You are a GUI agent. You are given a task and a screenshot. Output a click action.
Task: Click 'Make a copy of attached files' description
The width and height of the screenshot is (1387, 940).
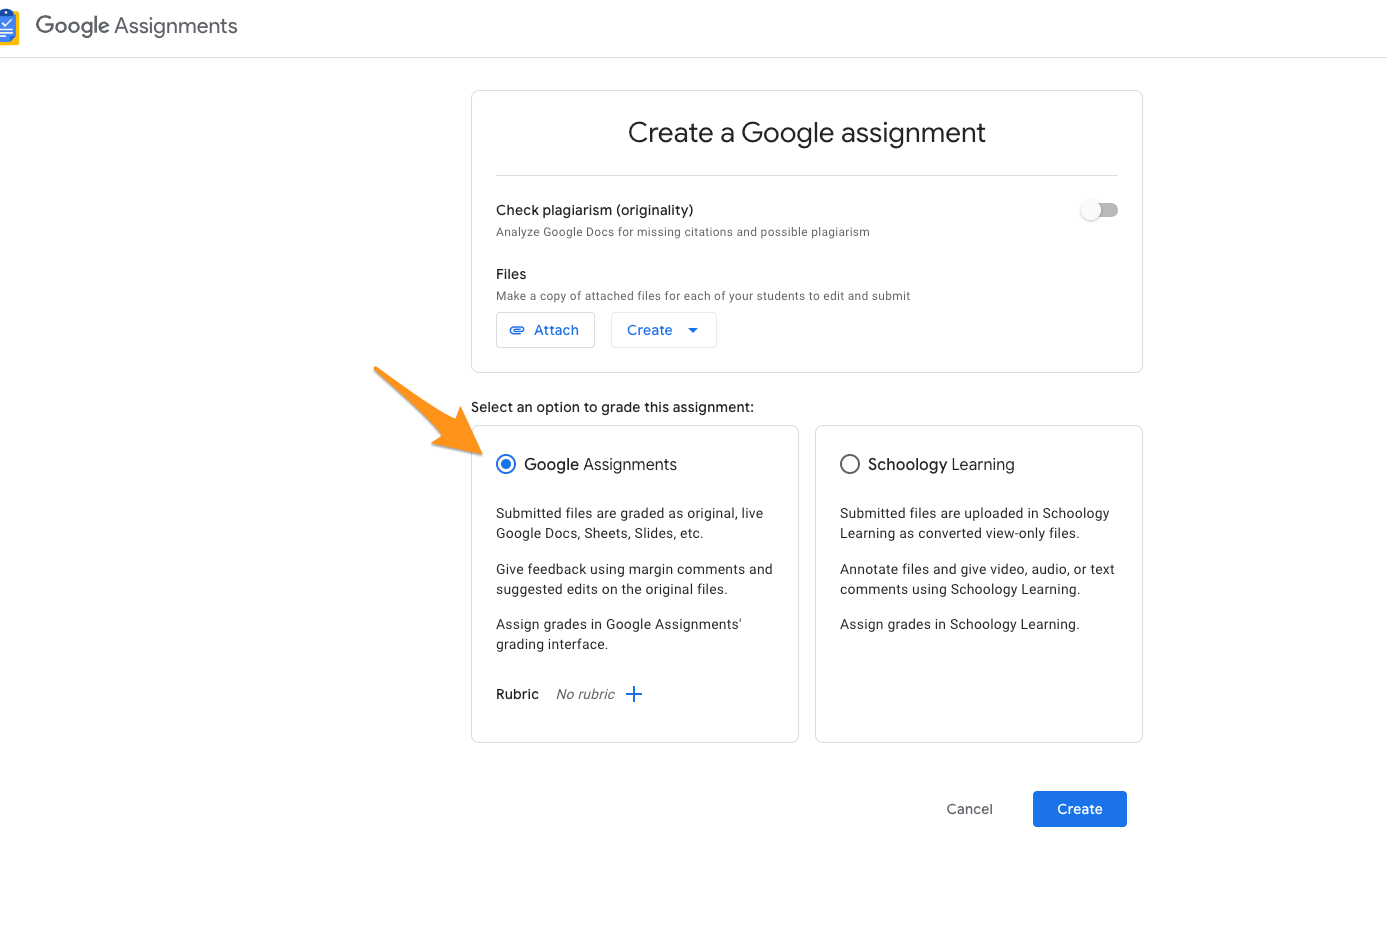(703, 296)
